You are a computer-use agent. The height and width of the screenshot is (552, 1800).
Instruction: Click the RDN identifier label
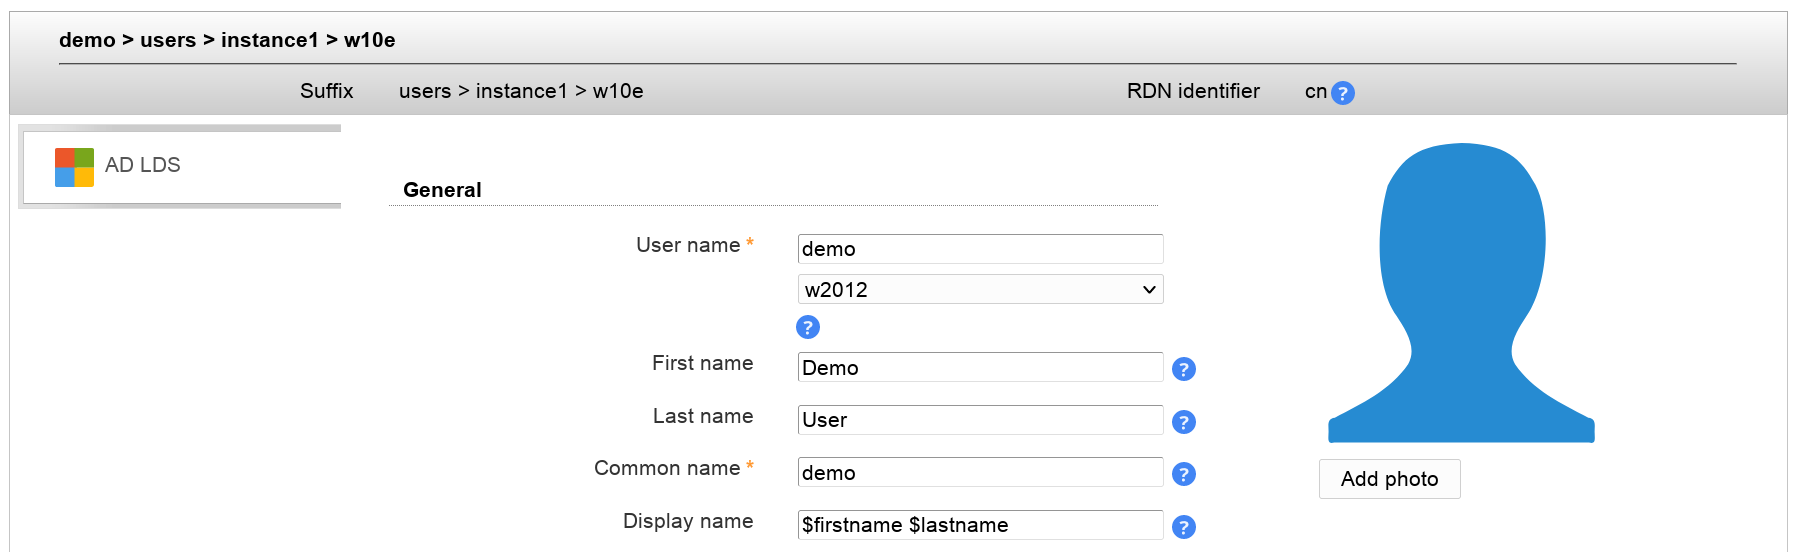[x=1193, y=91]
